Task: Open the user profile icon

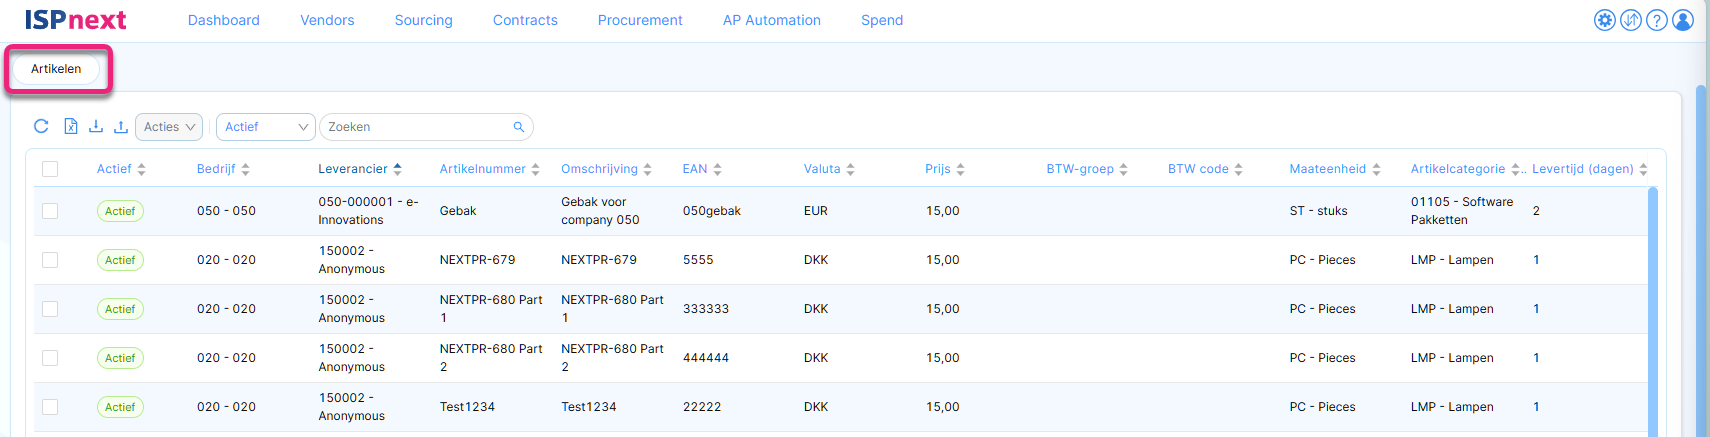Action: pyautogui.click(x=1683, y=20)
